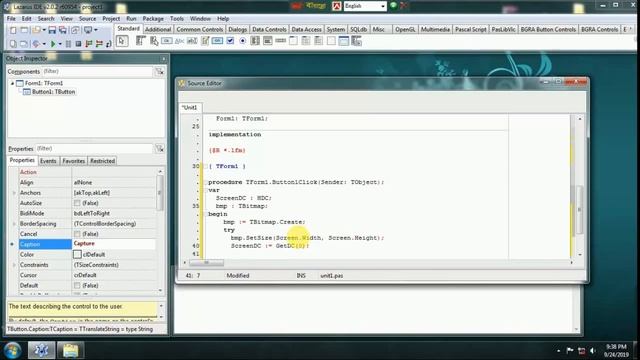Select the TComboBox component icon
This screenshot has height=360, width=640.
click(268, 41)
